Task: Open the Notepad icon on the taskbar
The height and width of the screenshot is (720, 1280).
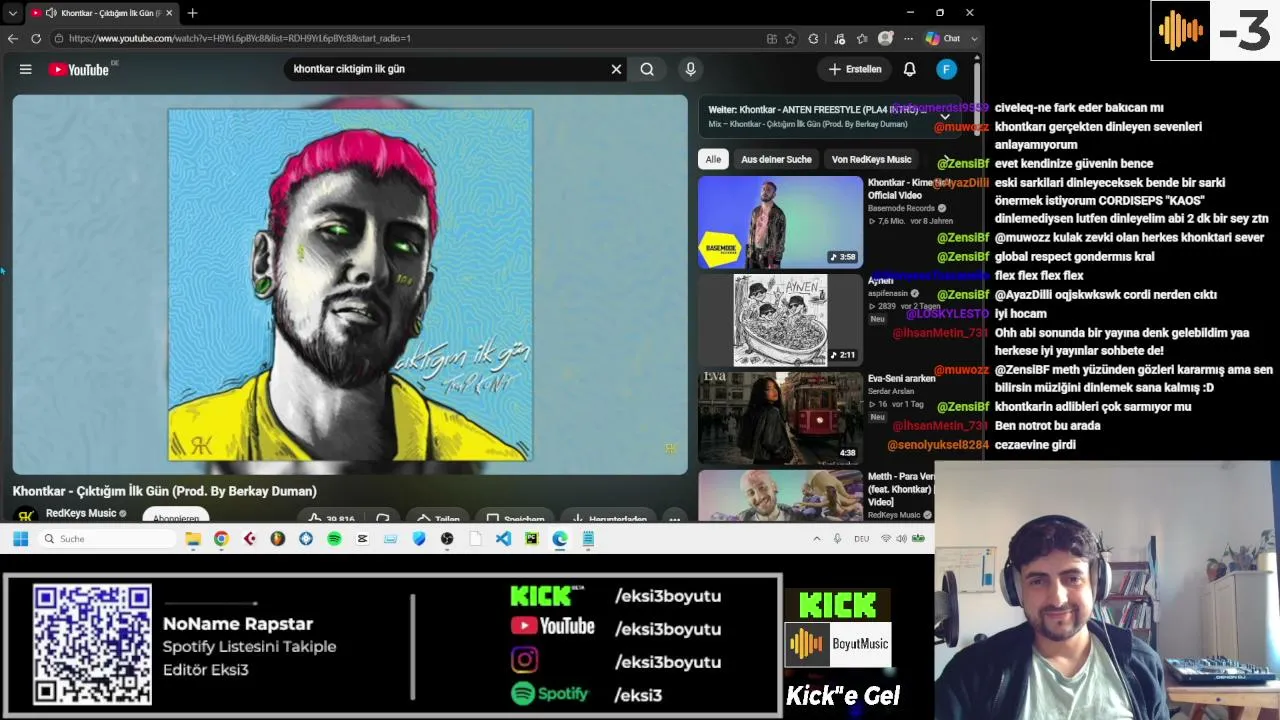Action: (x=588, y=539)
